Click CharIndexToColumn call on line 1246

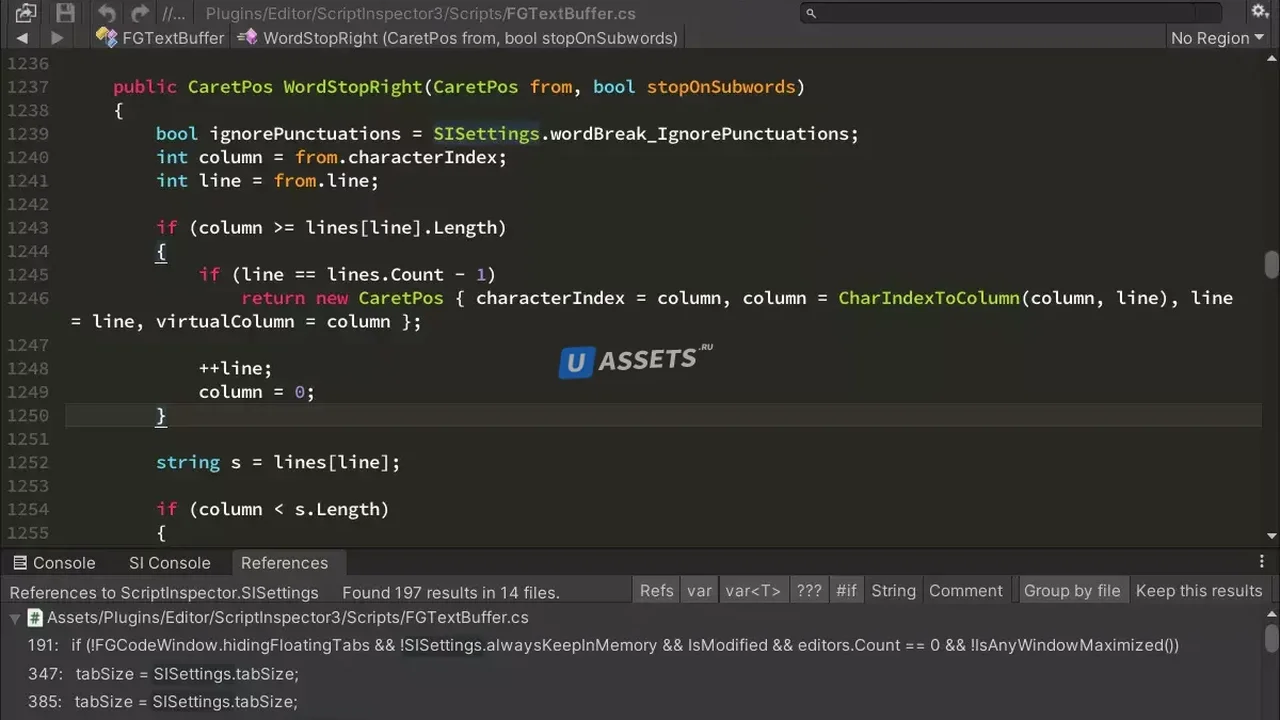(928, 298)
